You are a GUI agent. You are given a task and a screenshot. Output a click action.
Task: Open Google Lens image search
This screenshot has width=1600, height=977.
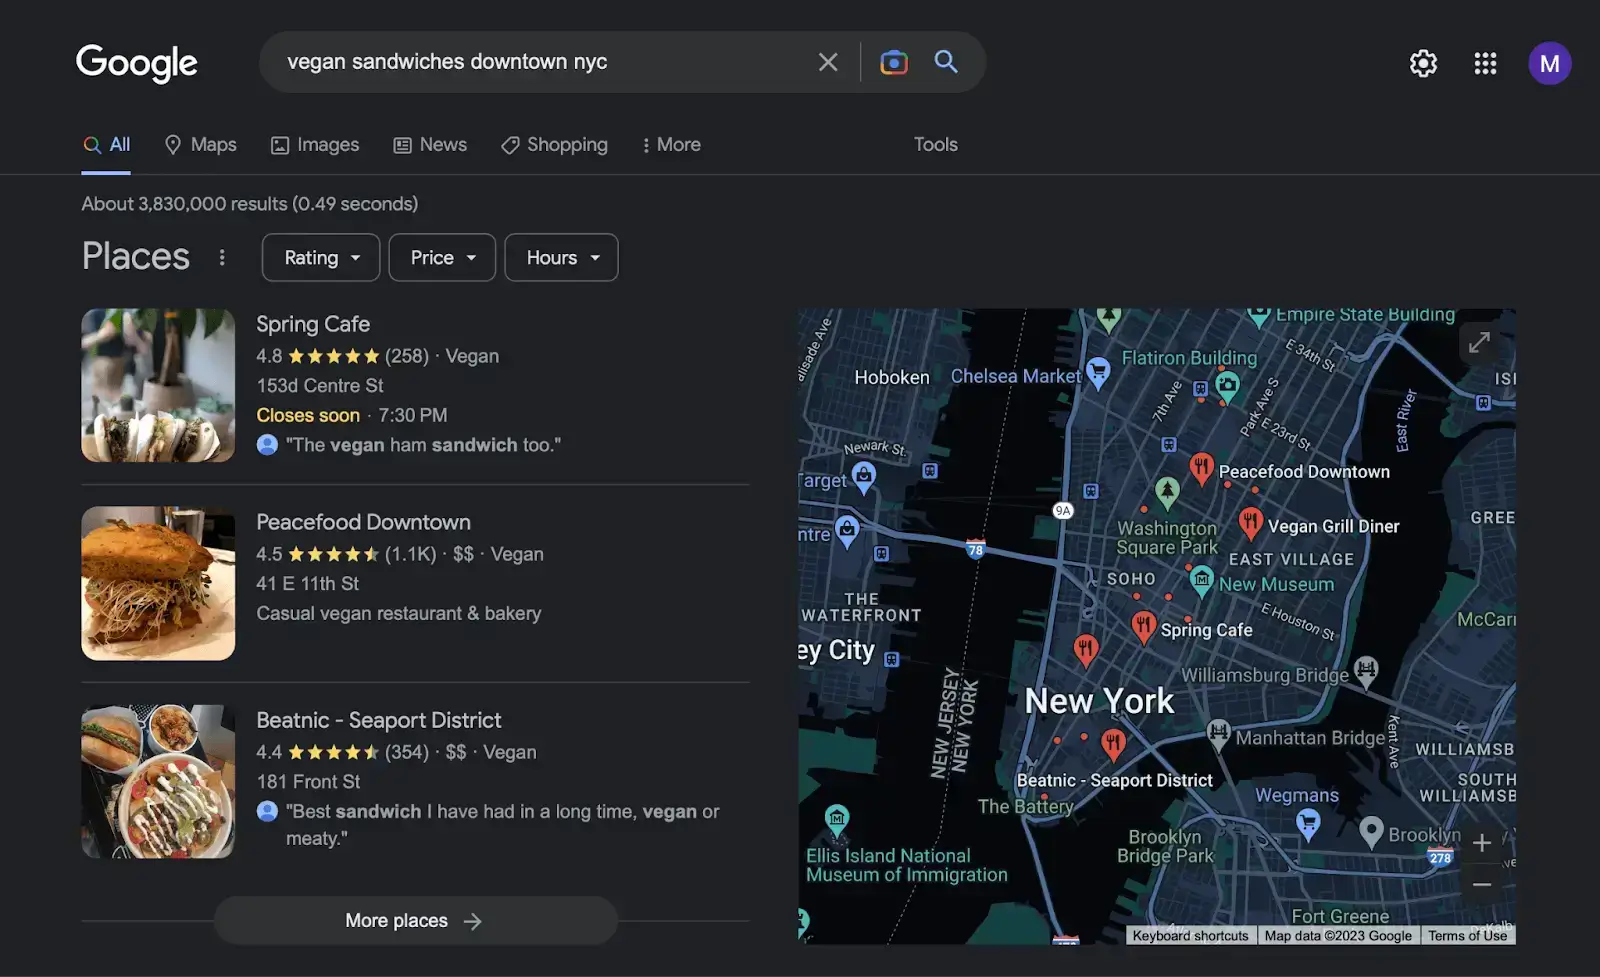pyautogui.click(x=893, y=62)
